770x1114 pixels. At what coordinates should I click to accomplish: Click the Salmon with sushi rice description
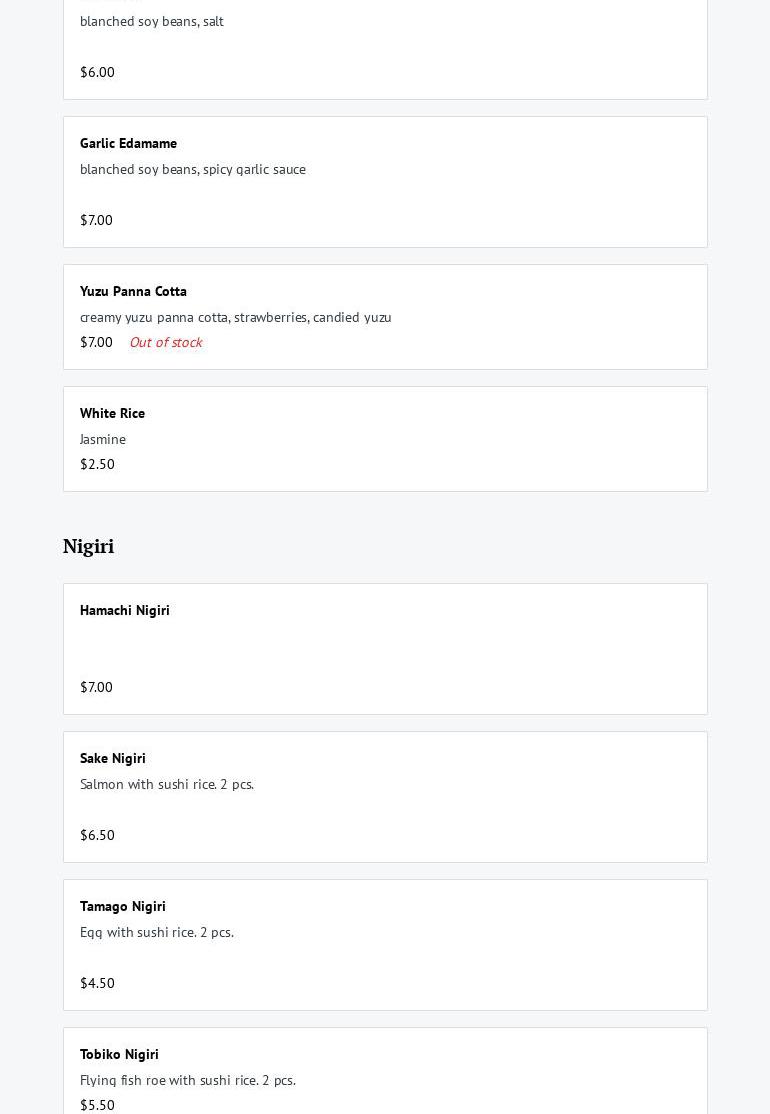(167, 784)
